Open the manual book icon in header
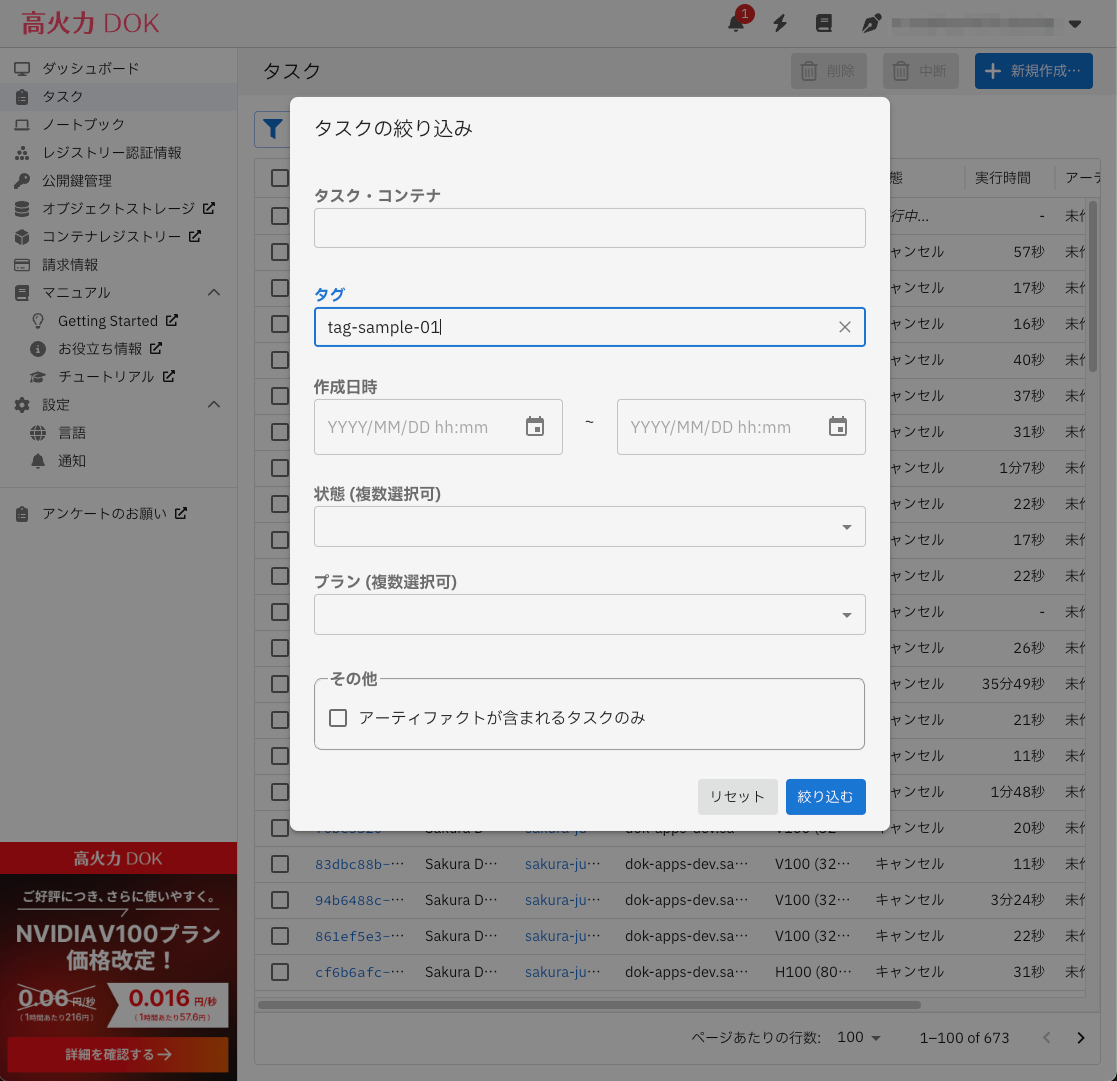This screenshot has height=1081, width=1117. coord(824,24)
